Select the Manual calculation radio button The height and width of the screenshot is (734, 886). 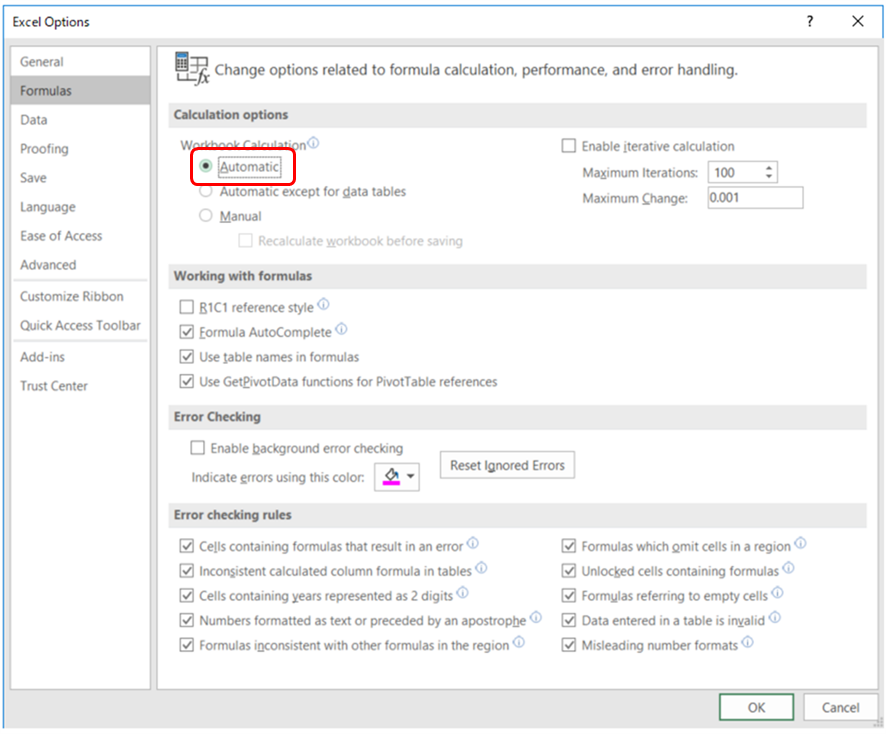click(x=206, y=215)
